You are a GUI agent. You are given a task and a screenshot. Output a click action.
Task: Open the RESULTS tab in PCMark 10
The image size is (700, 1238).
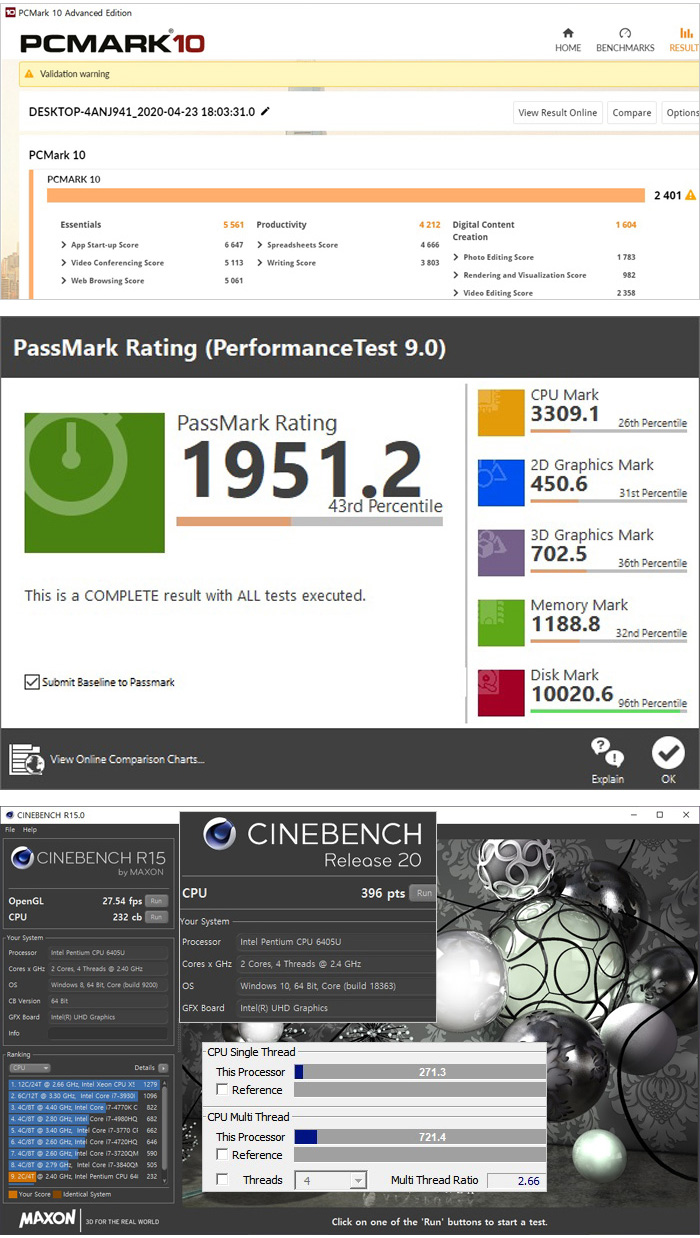(x=685, y=39)
